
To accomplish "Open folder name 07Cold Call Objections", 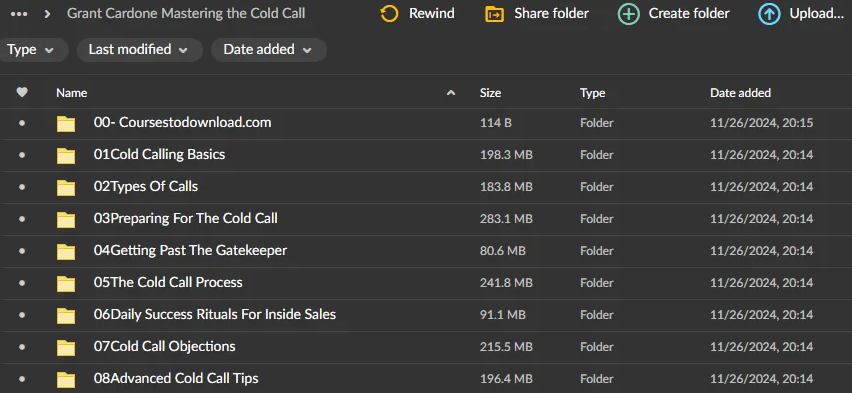I will 165,346.
